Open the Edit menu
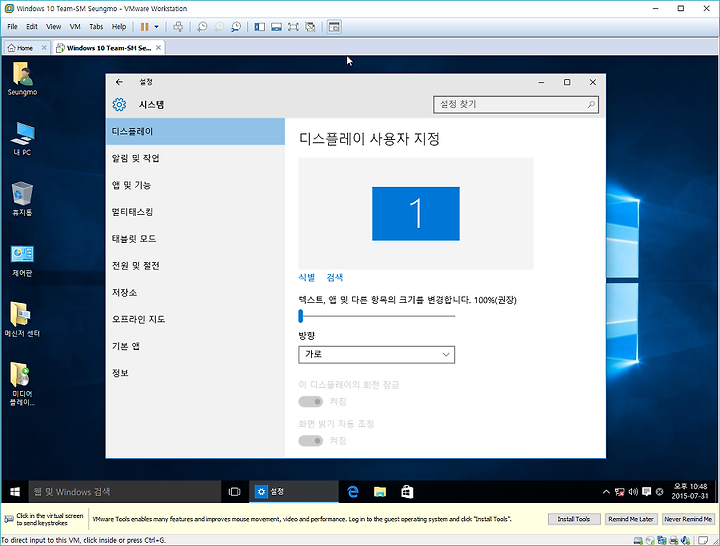720x546 pixels. pyautogui.click(x=32, y=27)
